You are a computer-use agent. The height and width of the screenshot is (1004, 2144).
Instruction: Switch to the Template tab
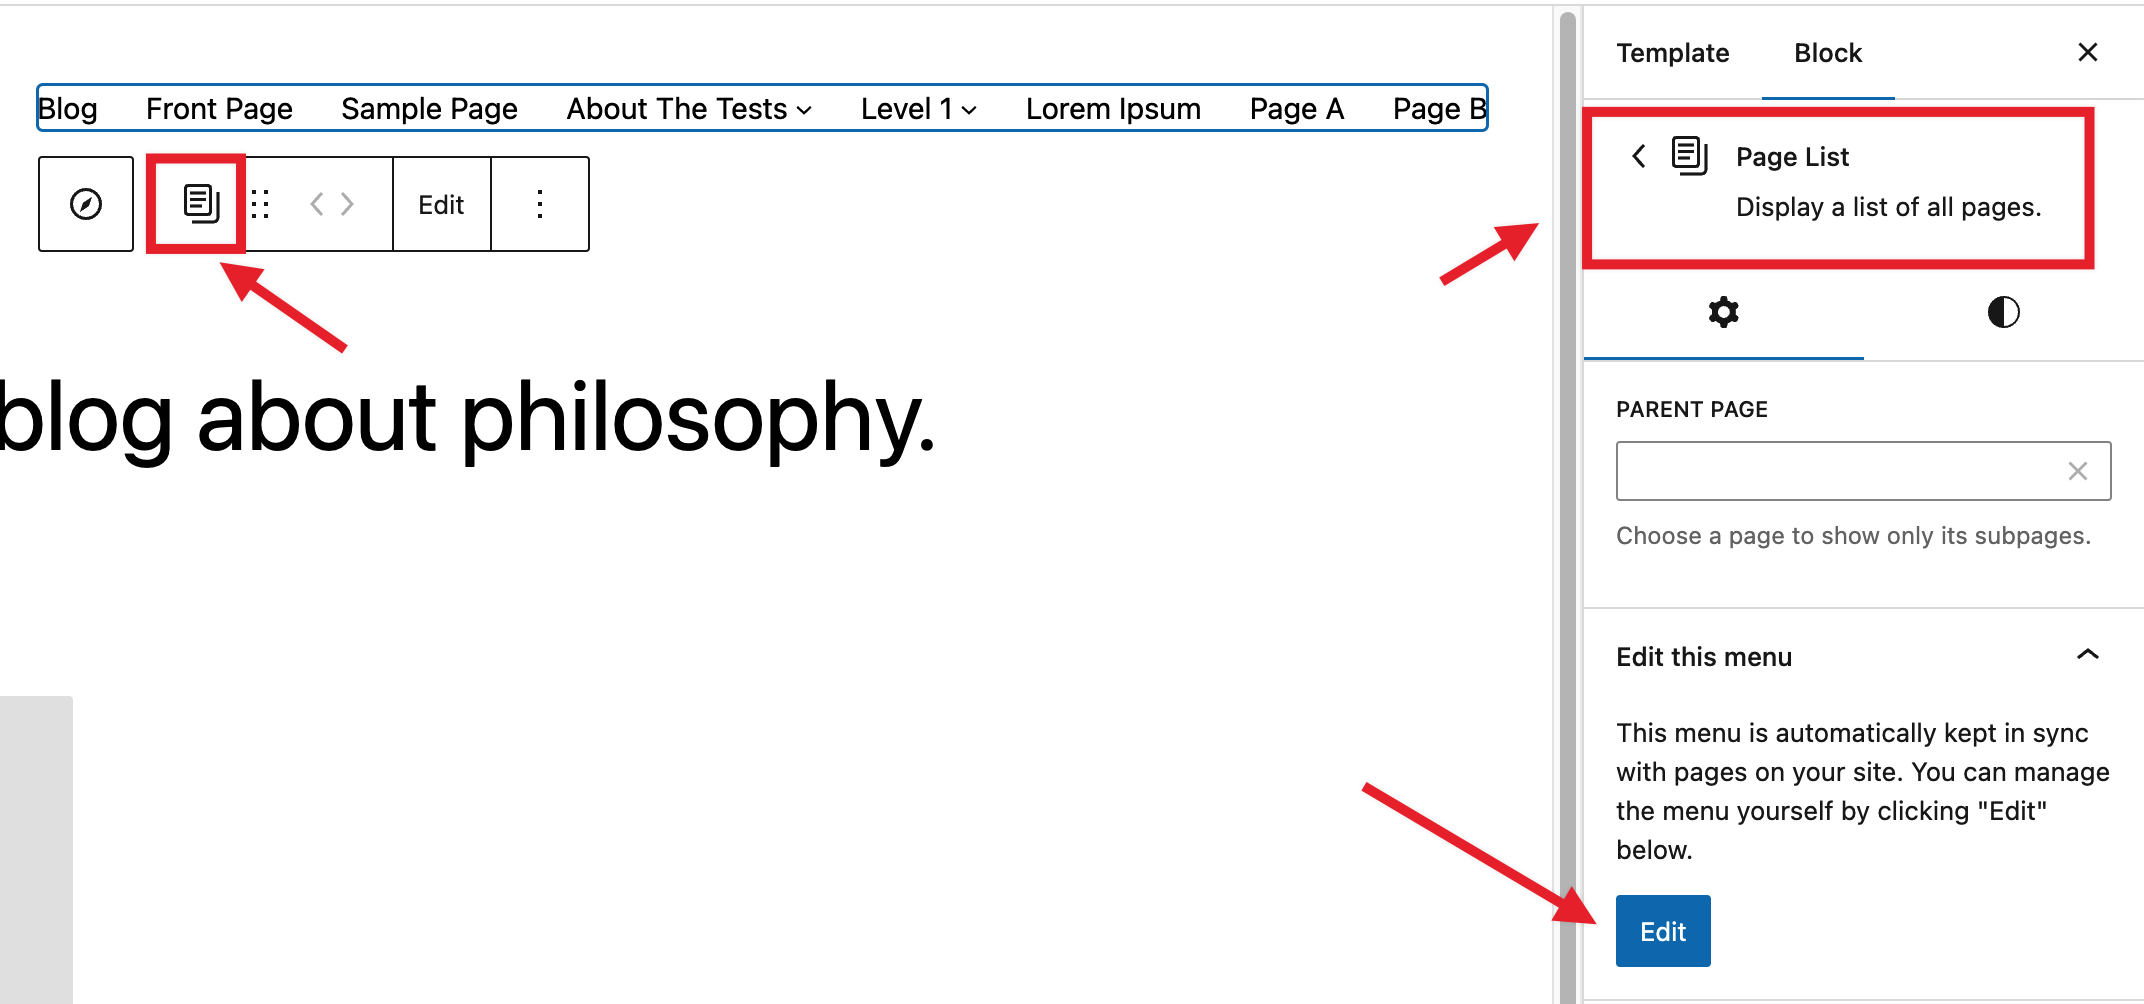pyautogui.click(x=1672, y=53)
